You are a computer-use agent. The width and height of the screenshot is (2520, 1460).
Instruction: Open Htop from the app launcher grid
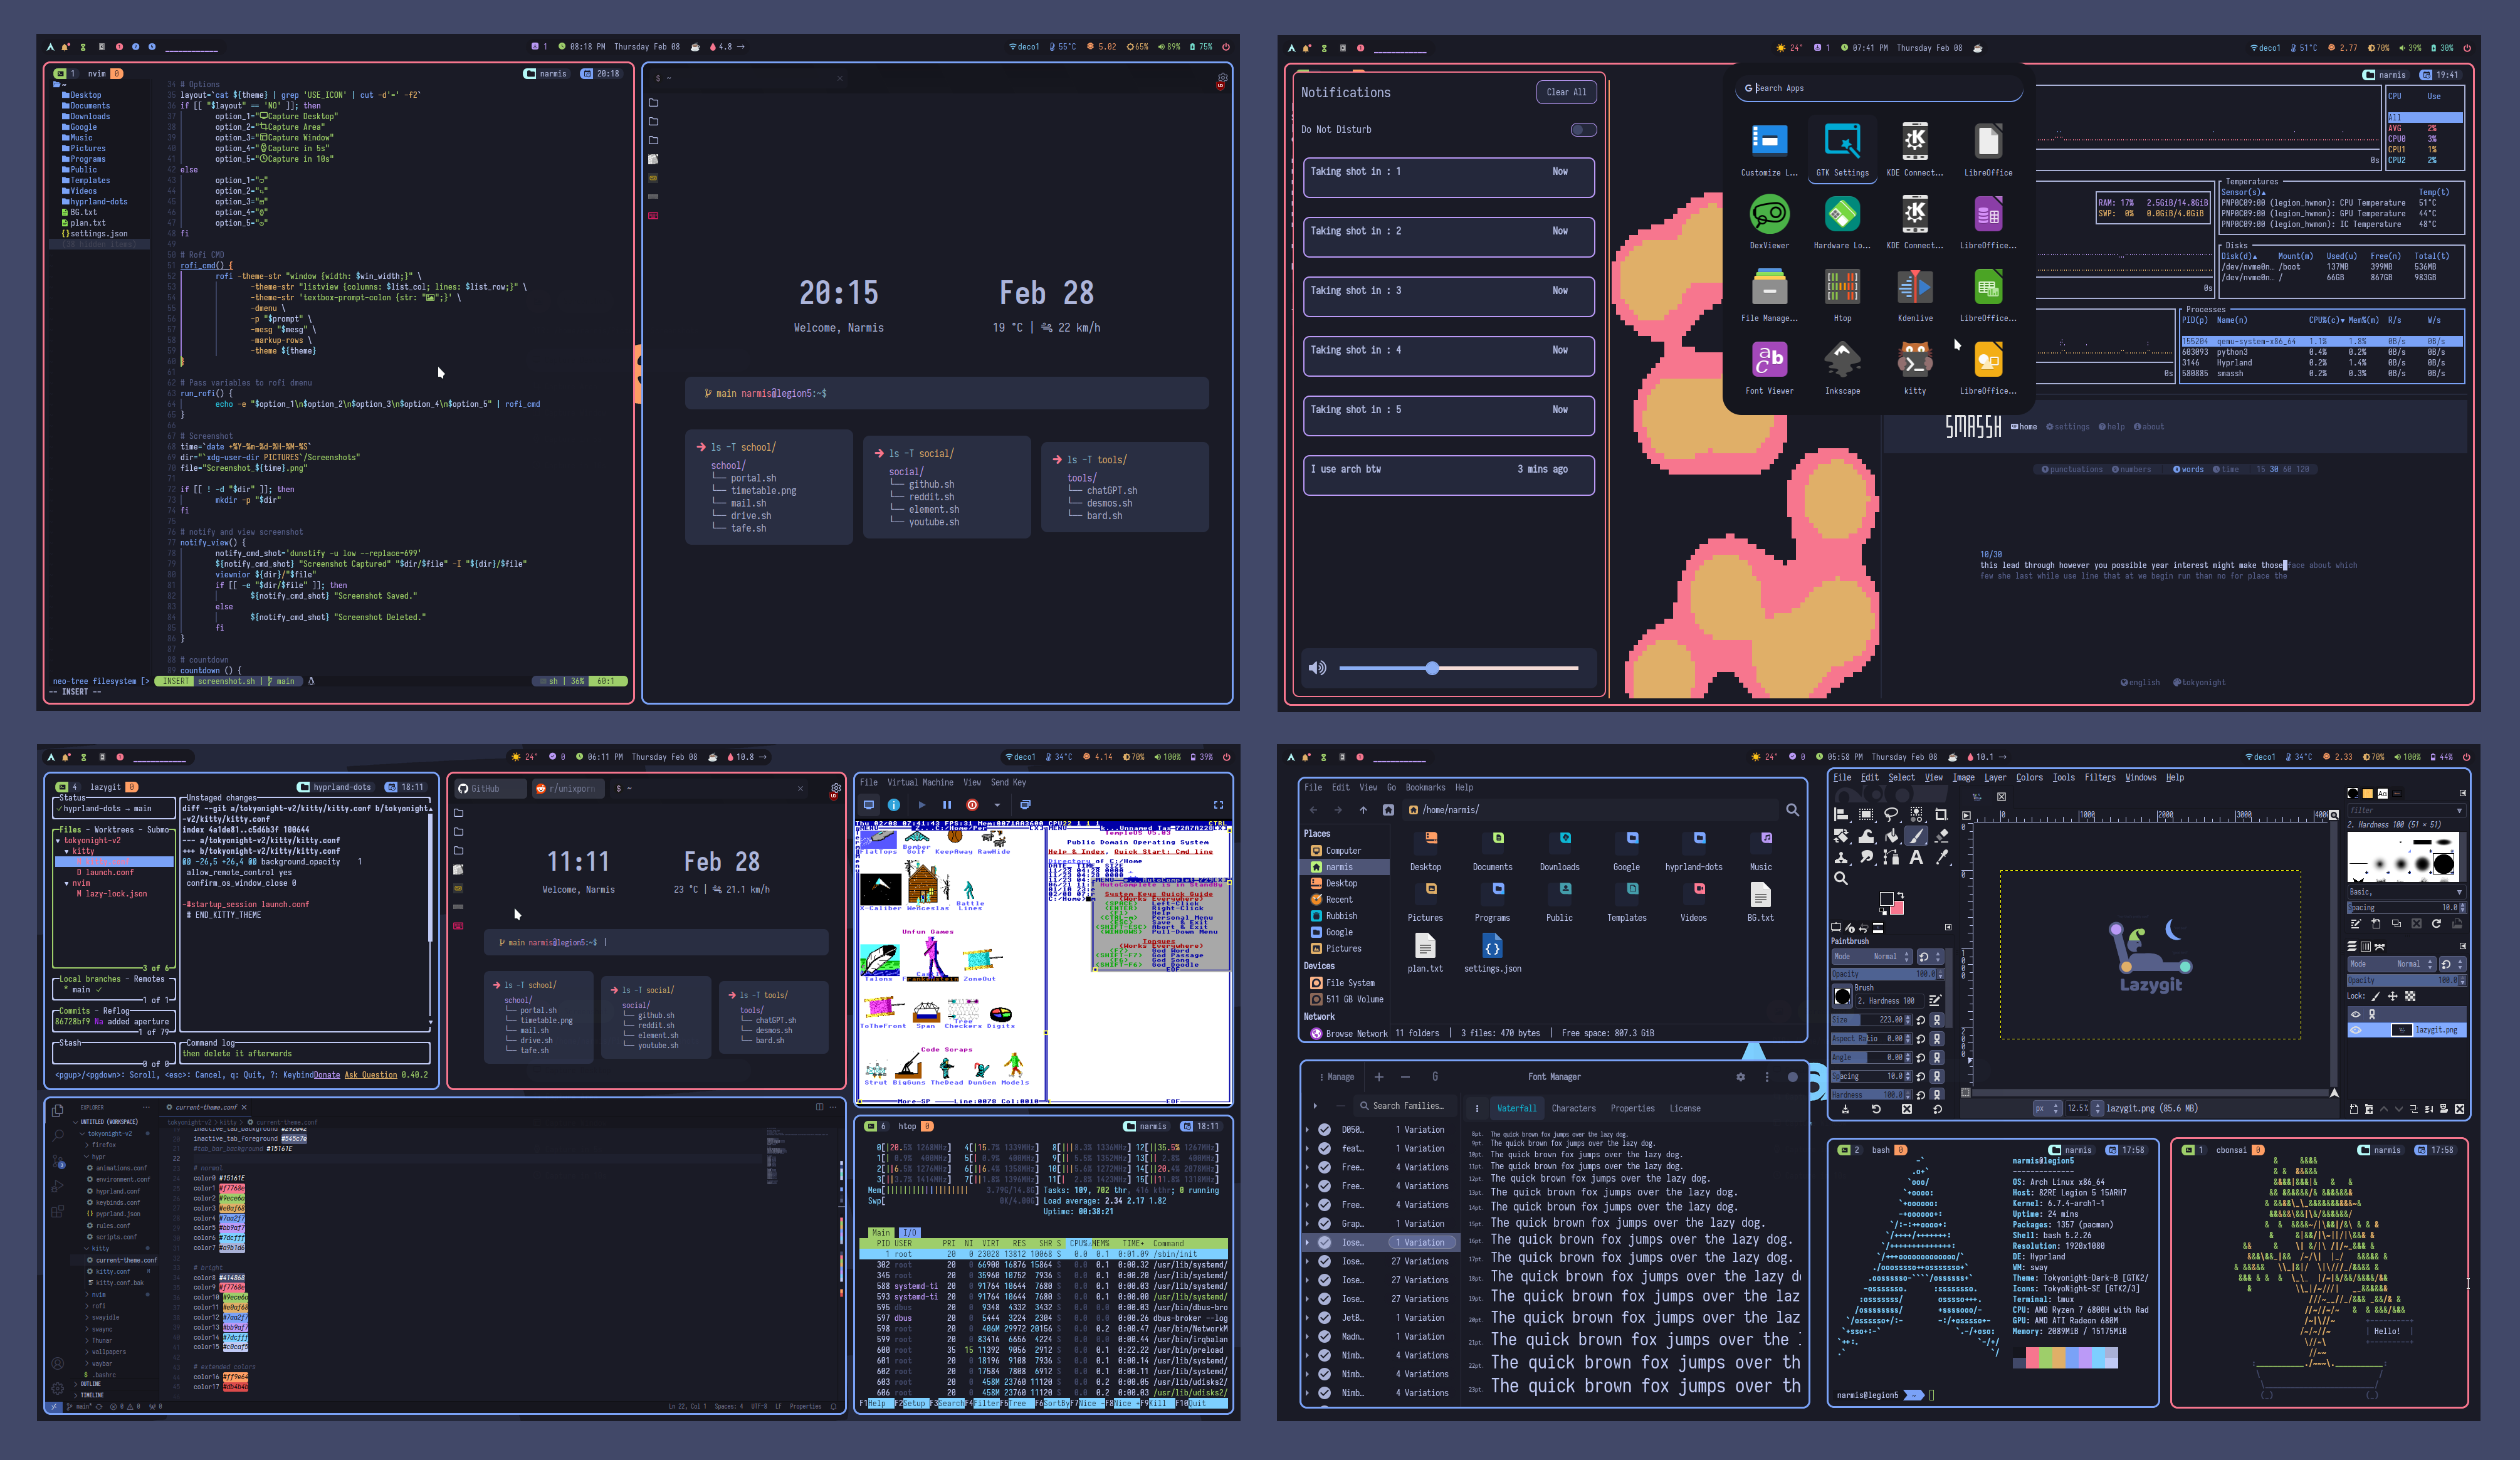pos(1842,295)
